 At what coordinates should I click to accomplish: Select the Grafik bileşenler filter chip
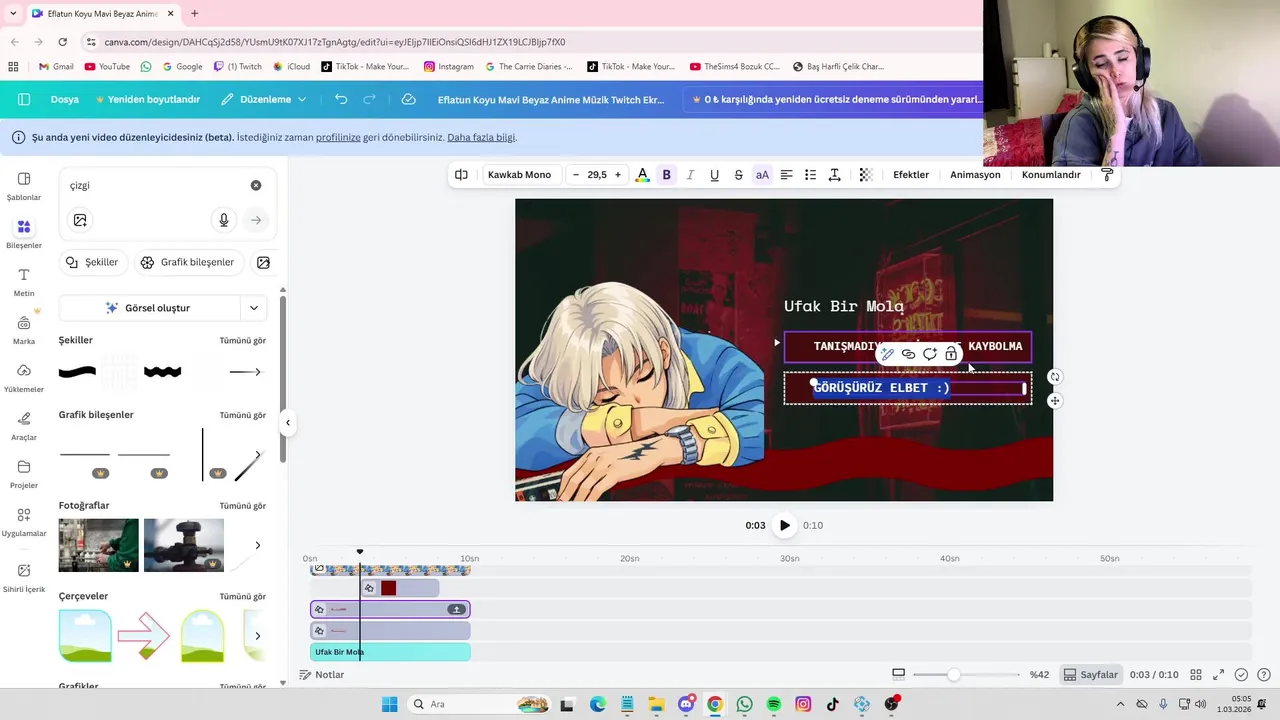click(x=188, y=262)
